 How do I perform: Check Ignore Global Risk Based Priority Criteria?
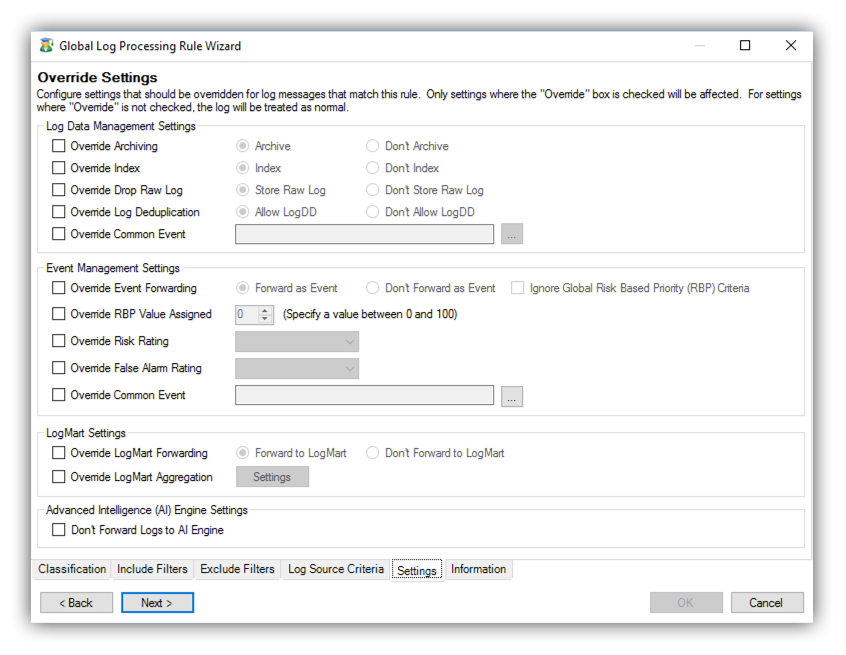[x=516, y=288]
